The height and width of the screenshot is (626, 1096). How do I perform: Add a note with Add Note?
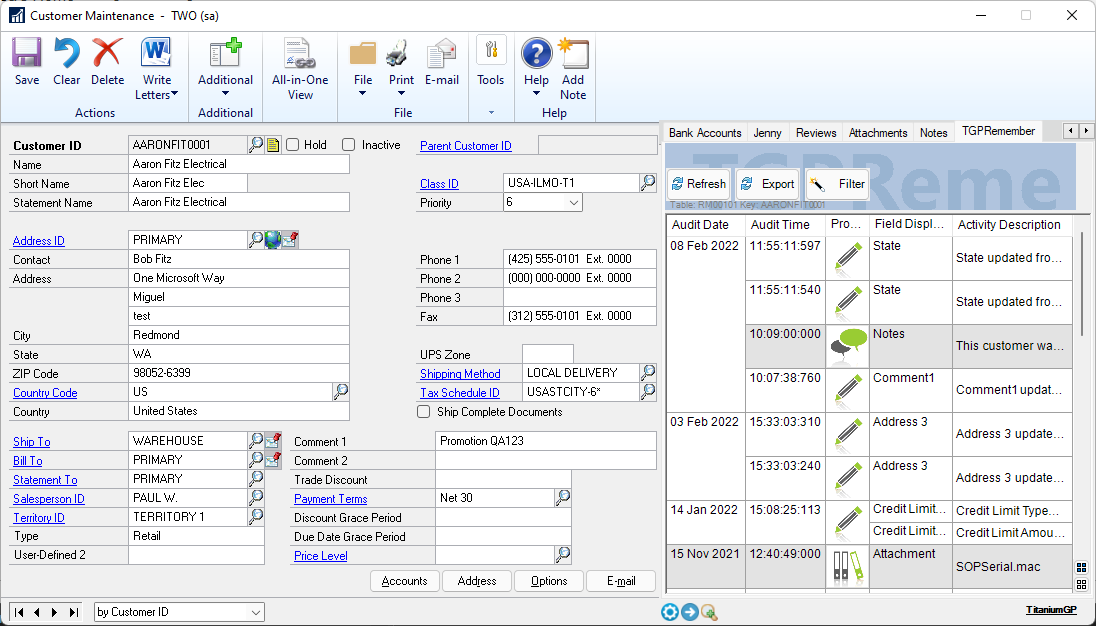click(x=573, y=70)
